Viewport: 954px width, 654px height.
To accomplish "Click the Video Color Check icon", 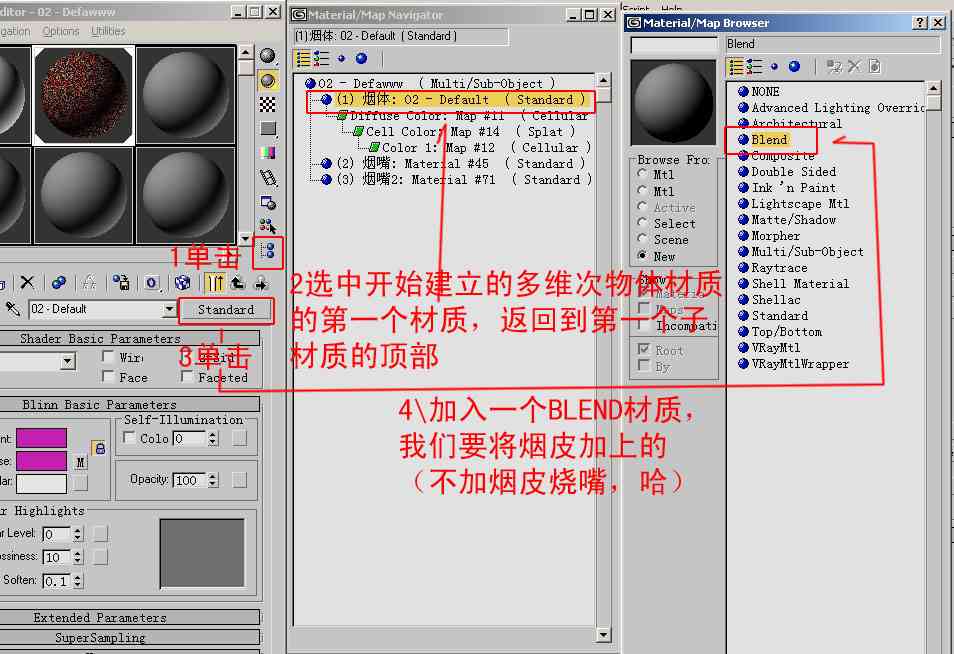I will click(x=268, y=153).
